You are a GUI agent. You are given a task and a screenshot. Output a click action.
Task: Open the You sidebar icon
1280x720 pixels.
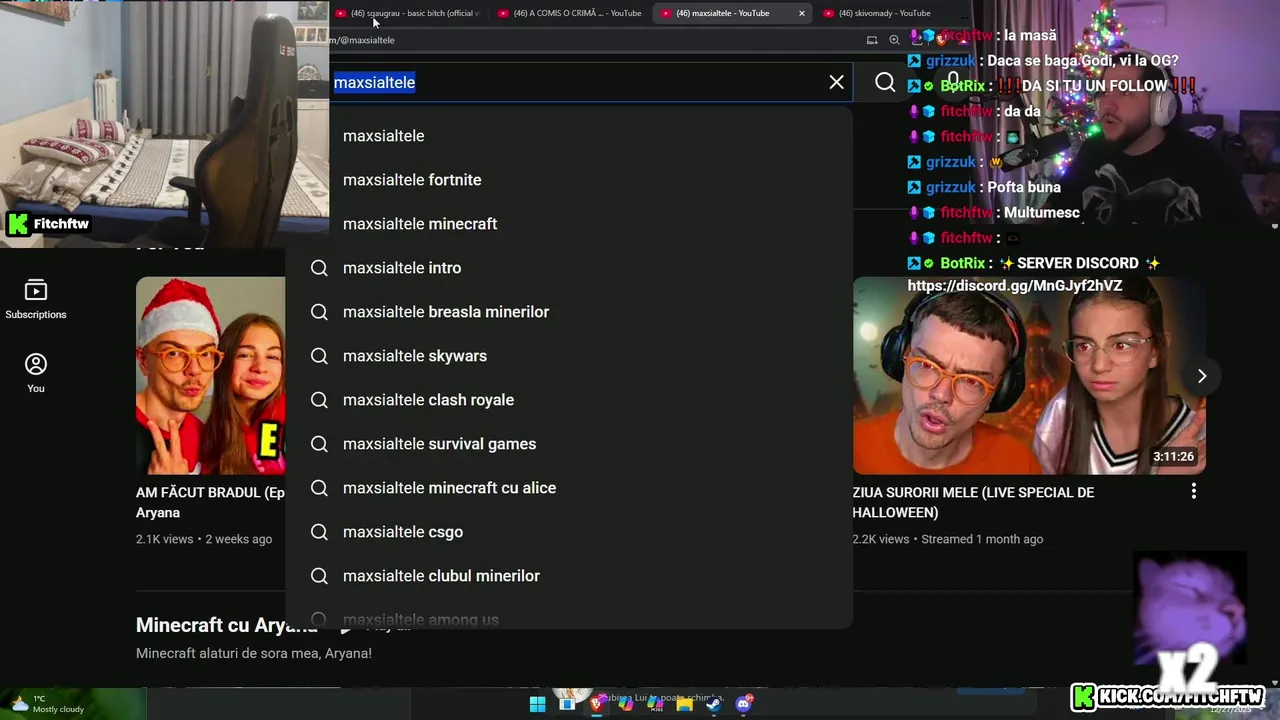point(36,373)
